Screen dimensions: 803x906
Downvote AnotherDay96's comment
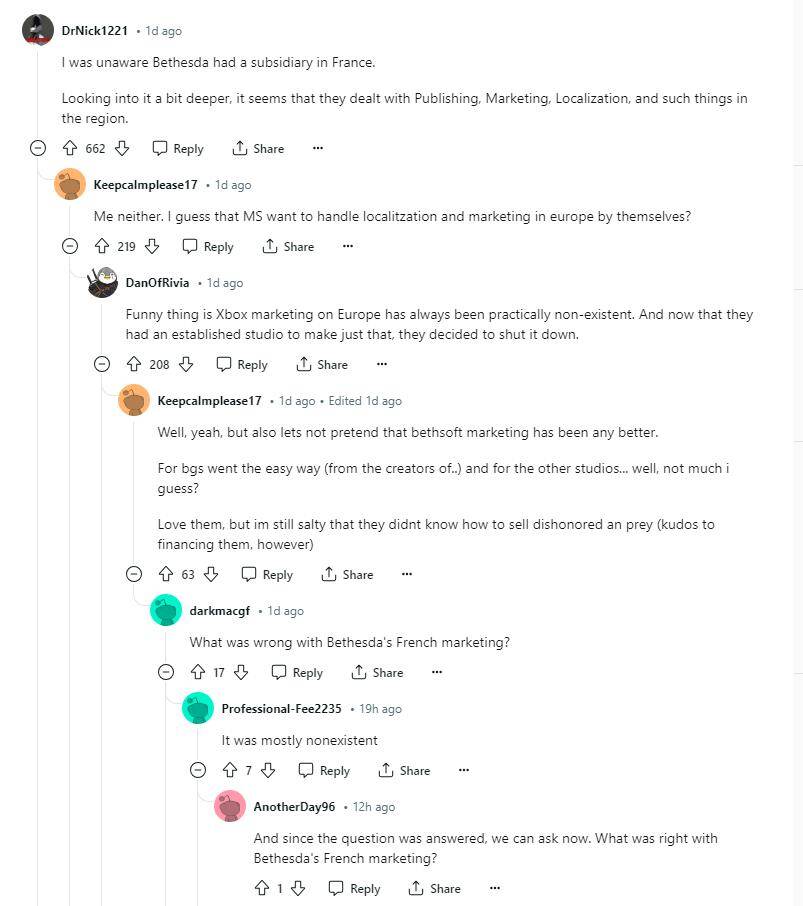coord(298,888)
